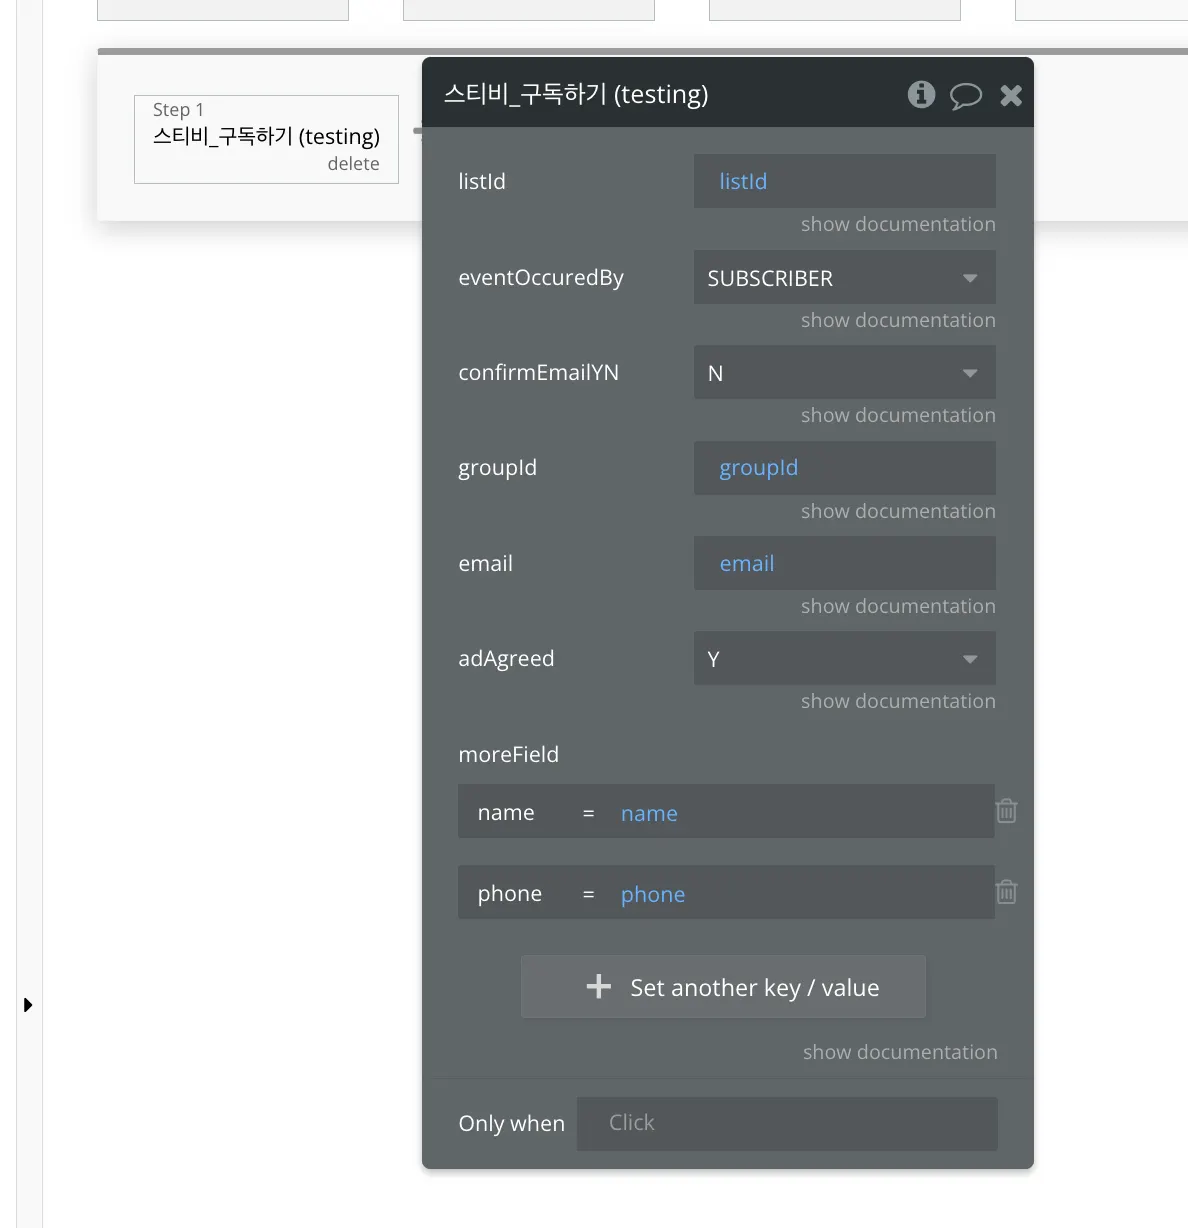Add another row with Set another key / value

pos(723,987)
